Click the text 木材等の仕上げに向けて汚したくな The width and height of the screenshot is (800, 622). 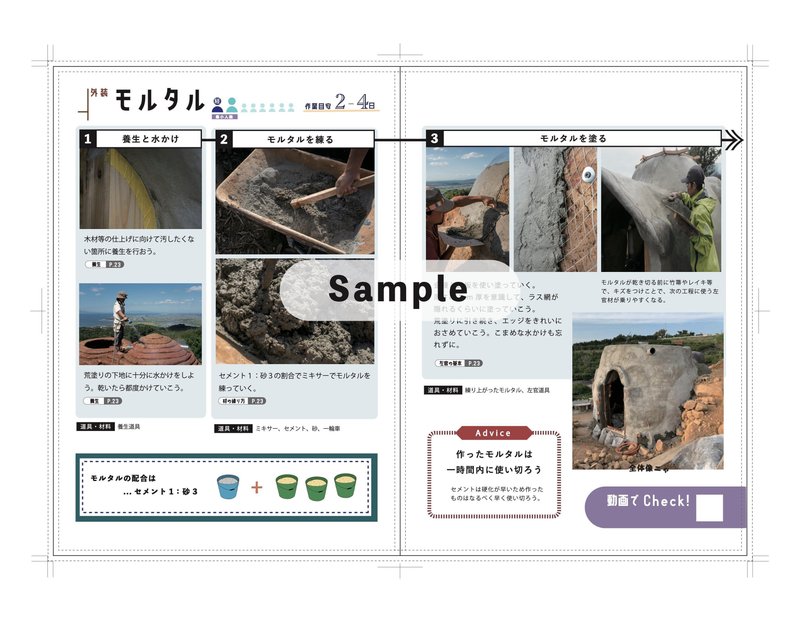pyautogui.click(x=139, y=239)
